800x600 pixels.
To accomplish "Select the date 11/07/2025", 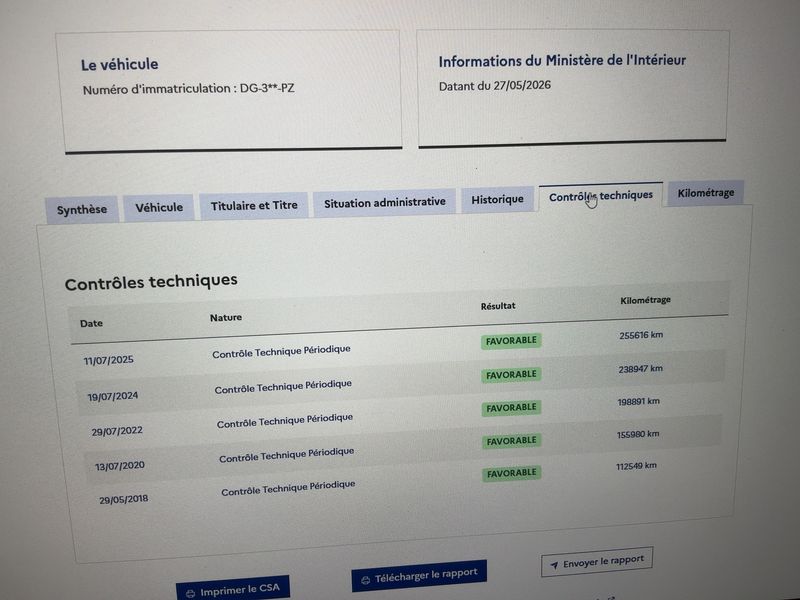I will tap(109, 360).
